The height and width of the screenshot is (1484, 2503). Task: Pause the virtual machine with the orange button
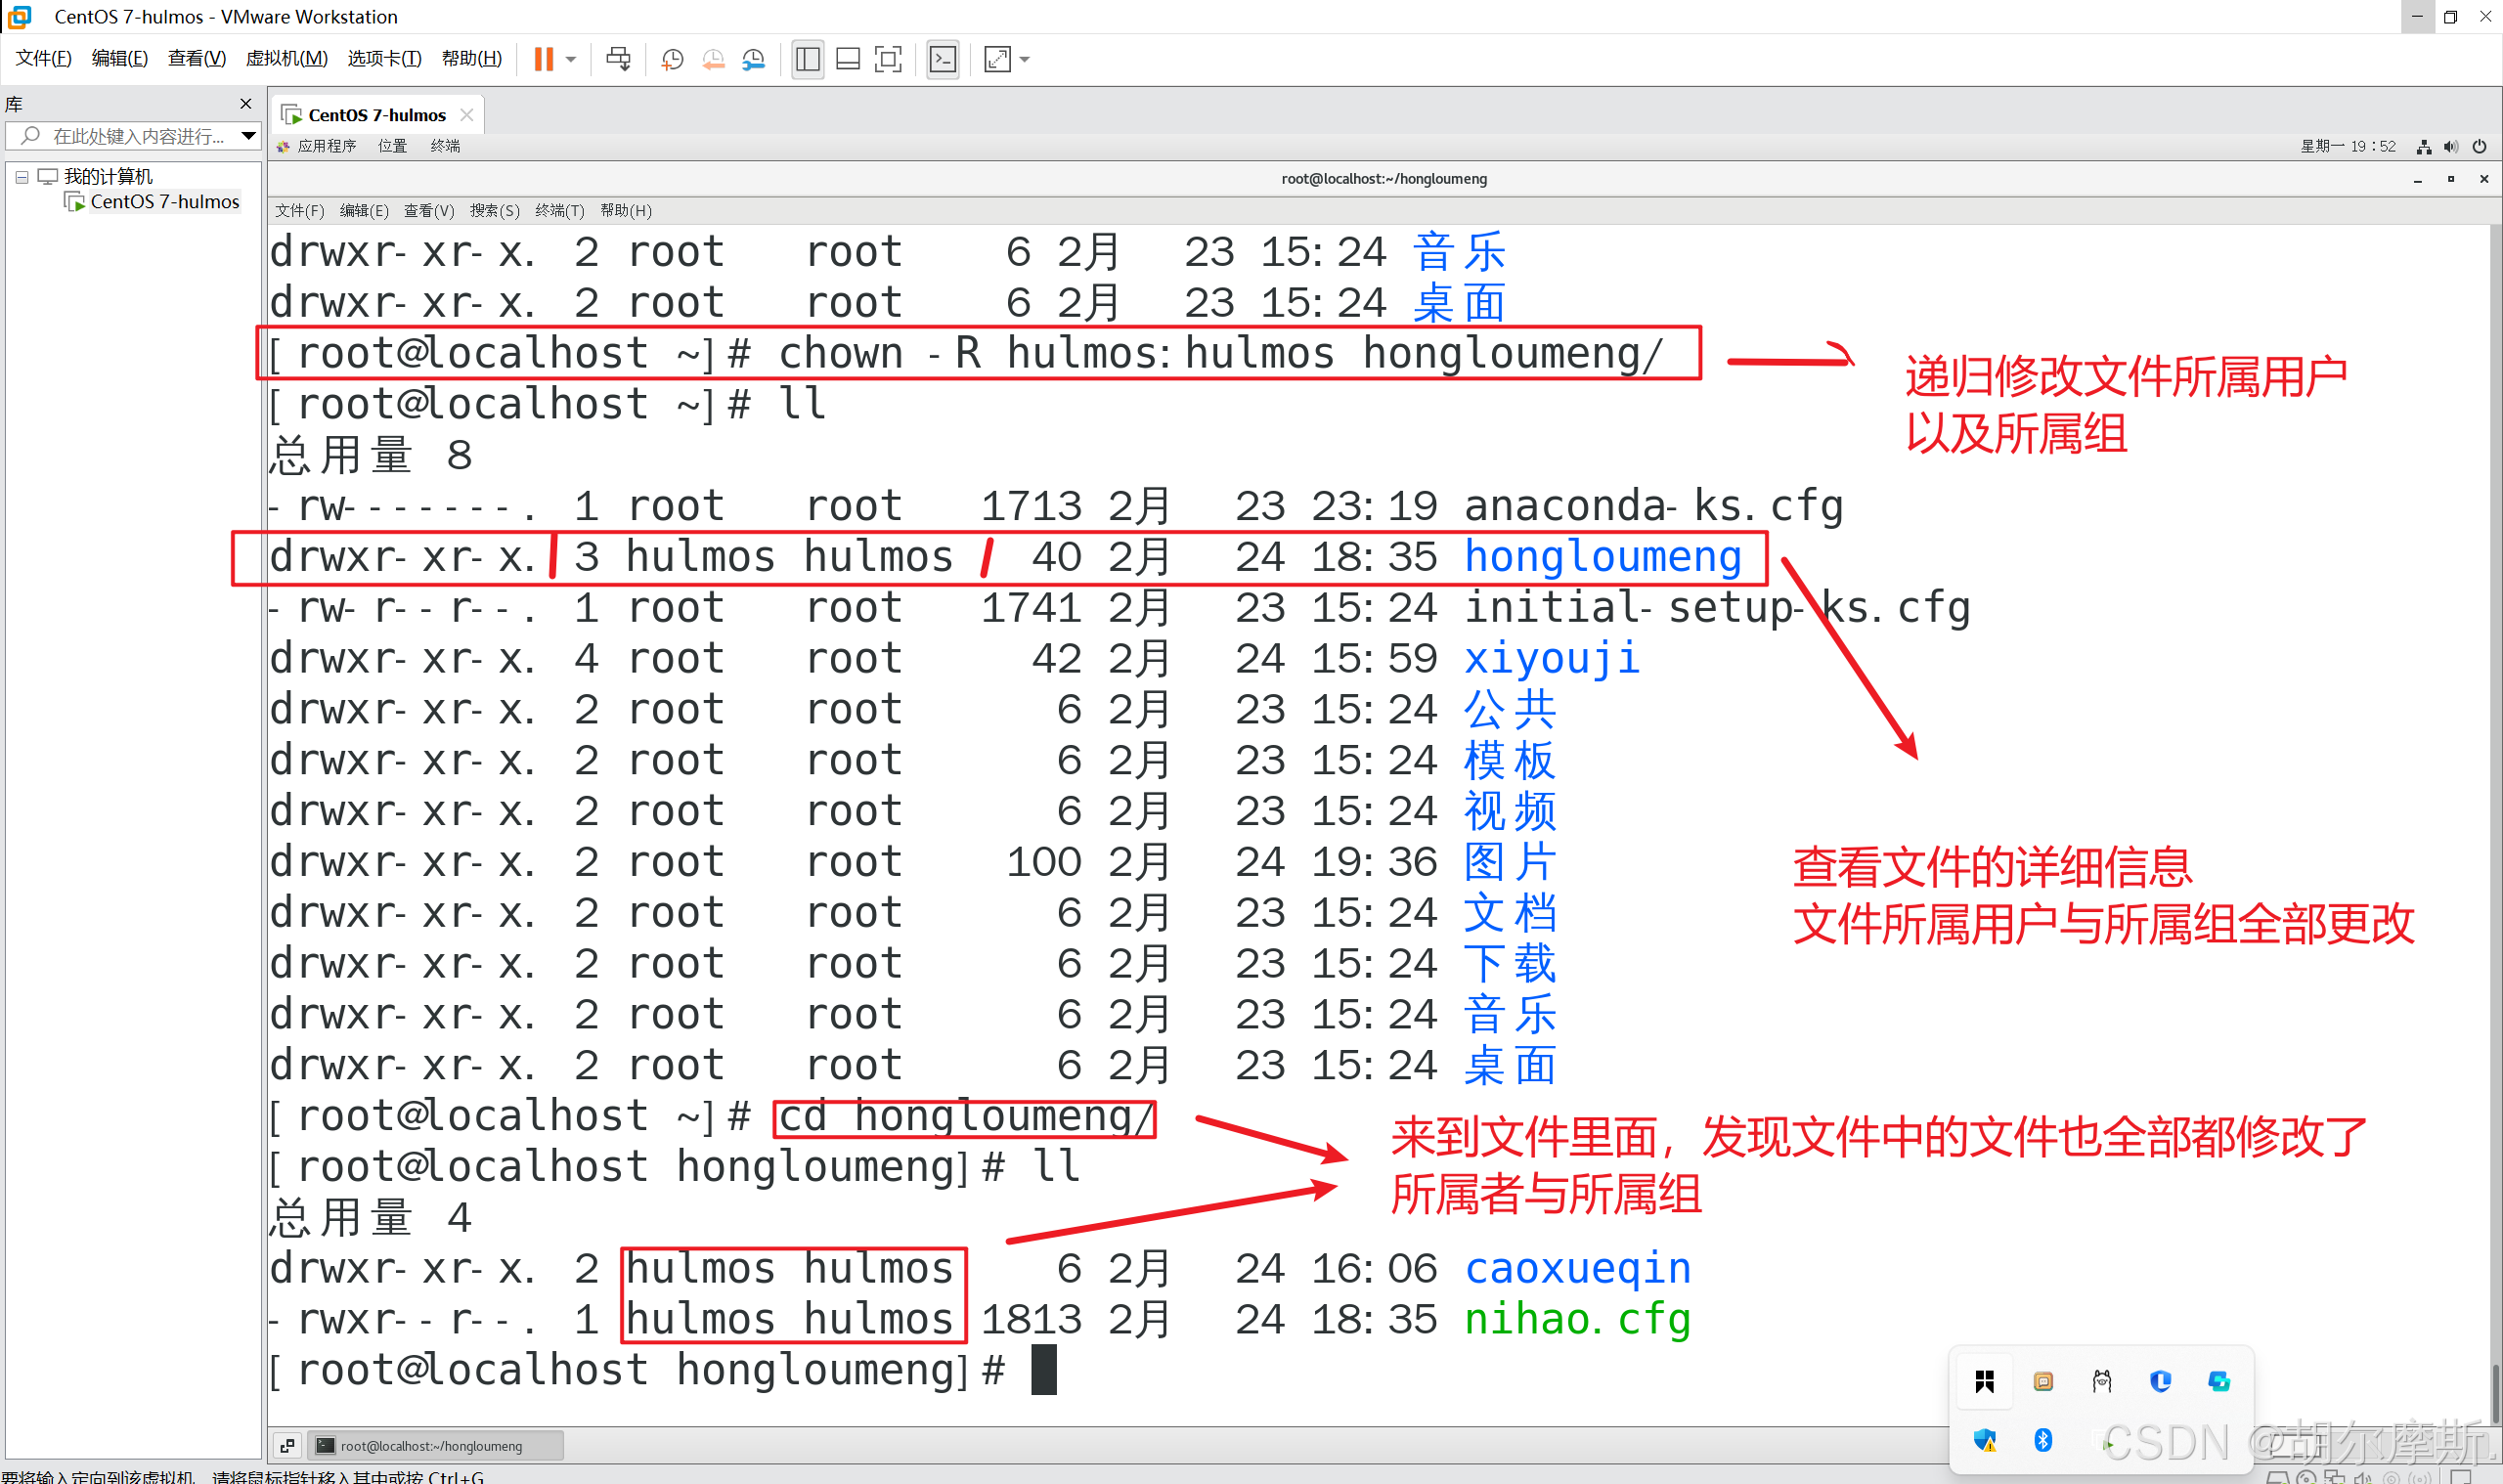pos(543,59)
